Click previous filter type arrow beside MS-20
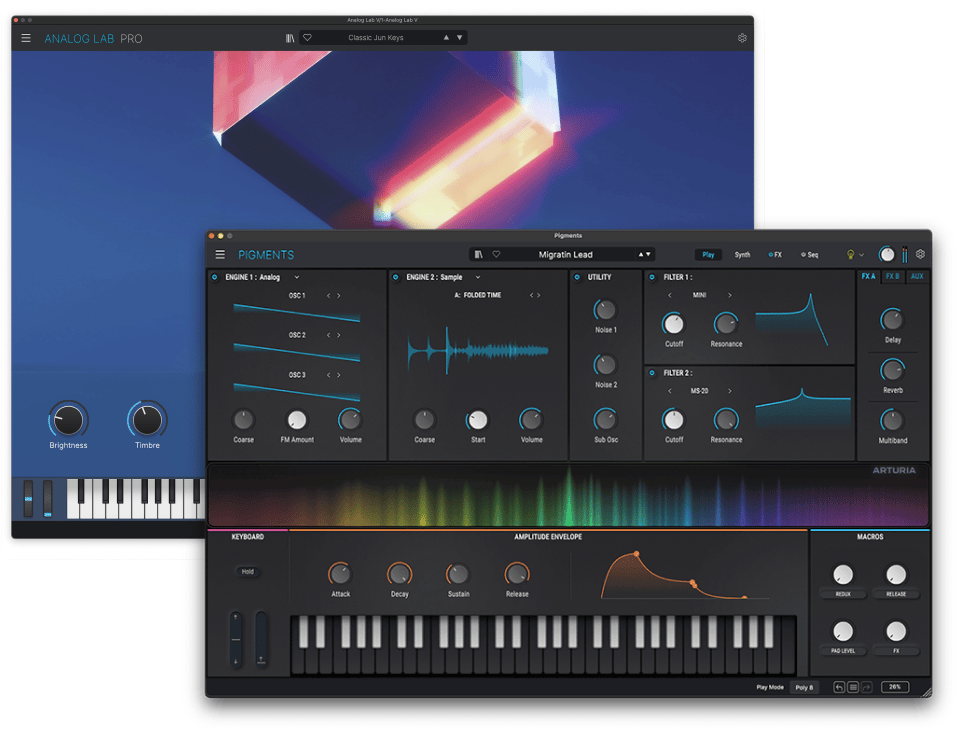The image size is (972, 731). 669,391
